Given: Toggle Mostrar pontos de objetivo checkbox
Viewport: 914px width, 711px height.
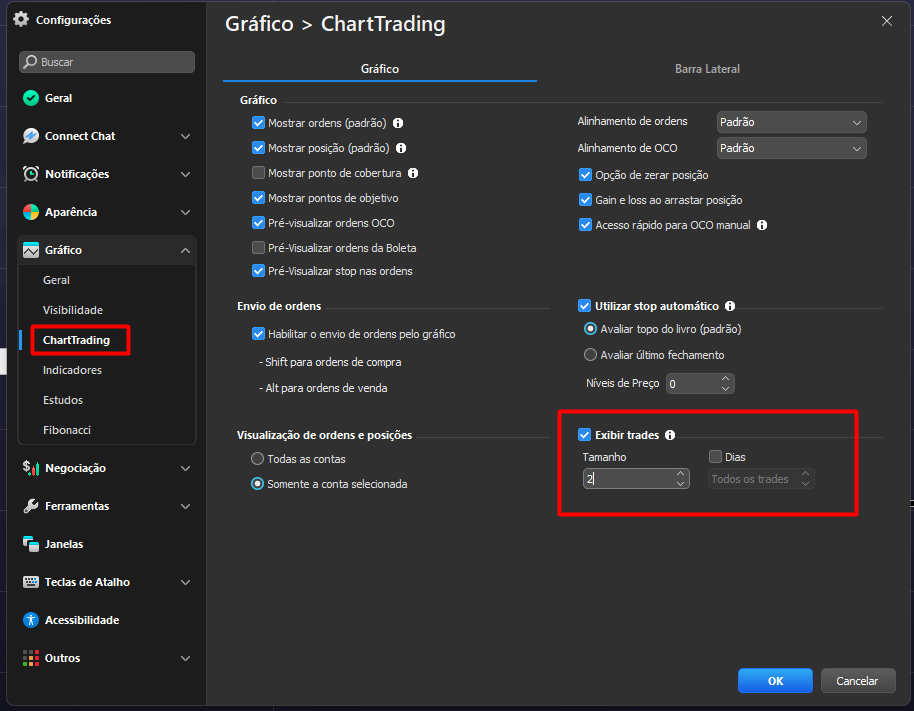Looking at the screenshot, I should 258,198.
